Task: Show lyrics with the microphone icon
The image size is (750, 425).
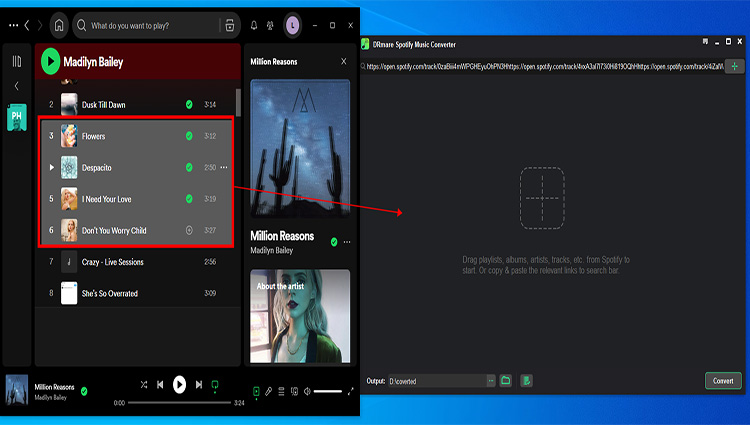Action: point(269,392)
